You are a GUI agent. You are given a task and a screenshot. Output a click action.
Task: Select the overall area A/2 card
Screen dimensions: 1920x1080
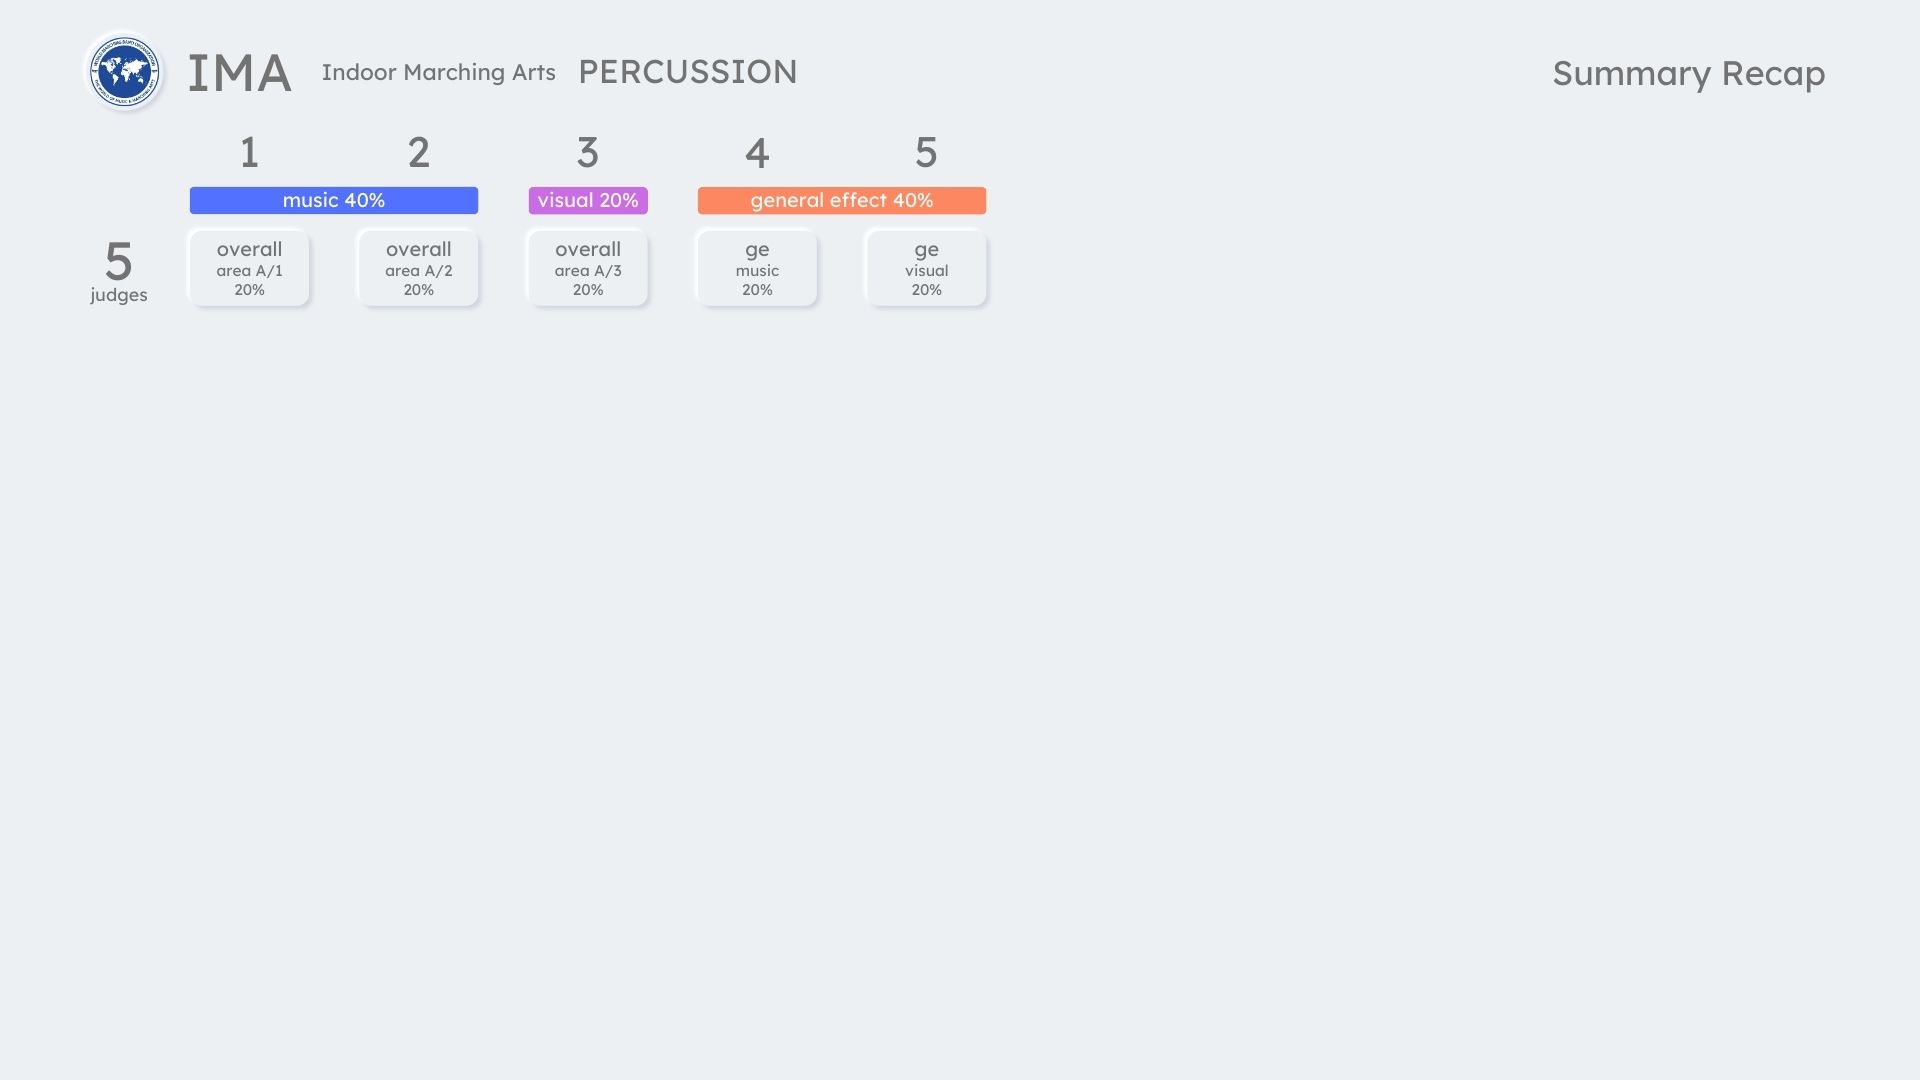tap(418, 268)
